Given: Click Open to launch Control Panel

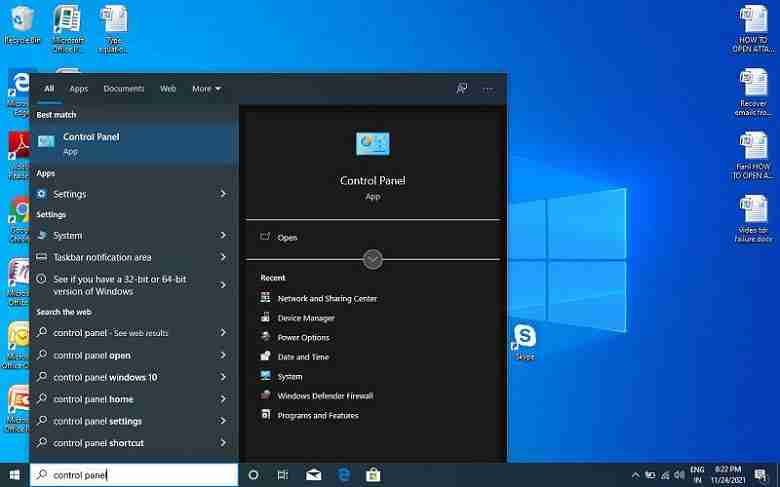Looking at the screenshot, I should coord(287,238).
